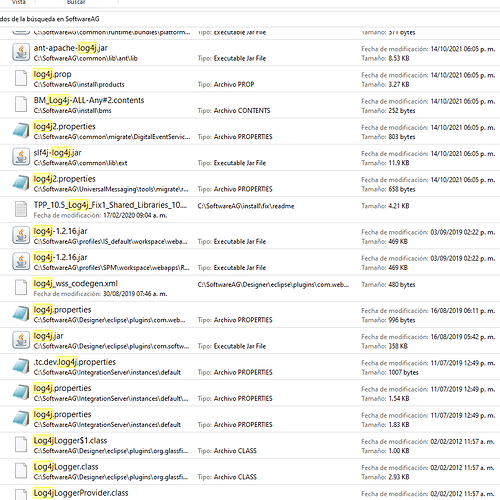Select the ant-apache-log4j.jar Java icon

tap(21, 52)
